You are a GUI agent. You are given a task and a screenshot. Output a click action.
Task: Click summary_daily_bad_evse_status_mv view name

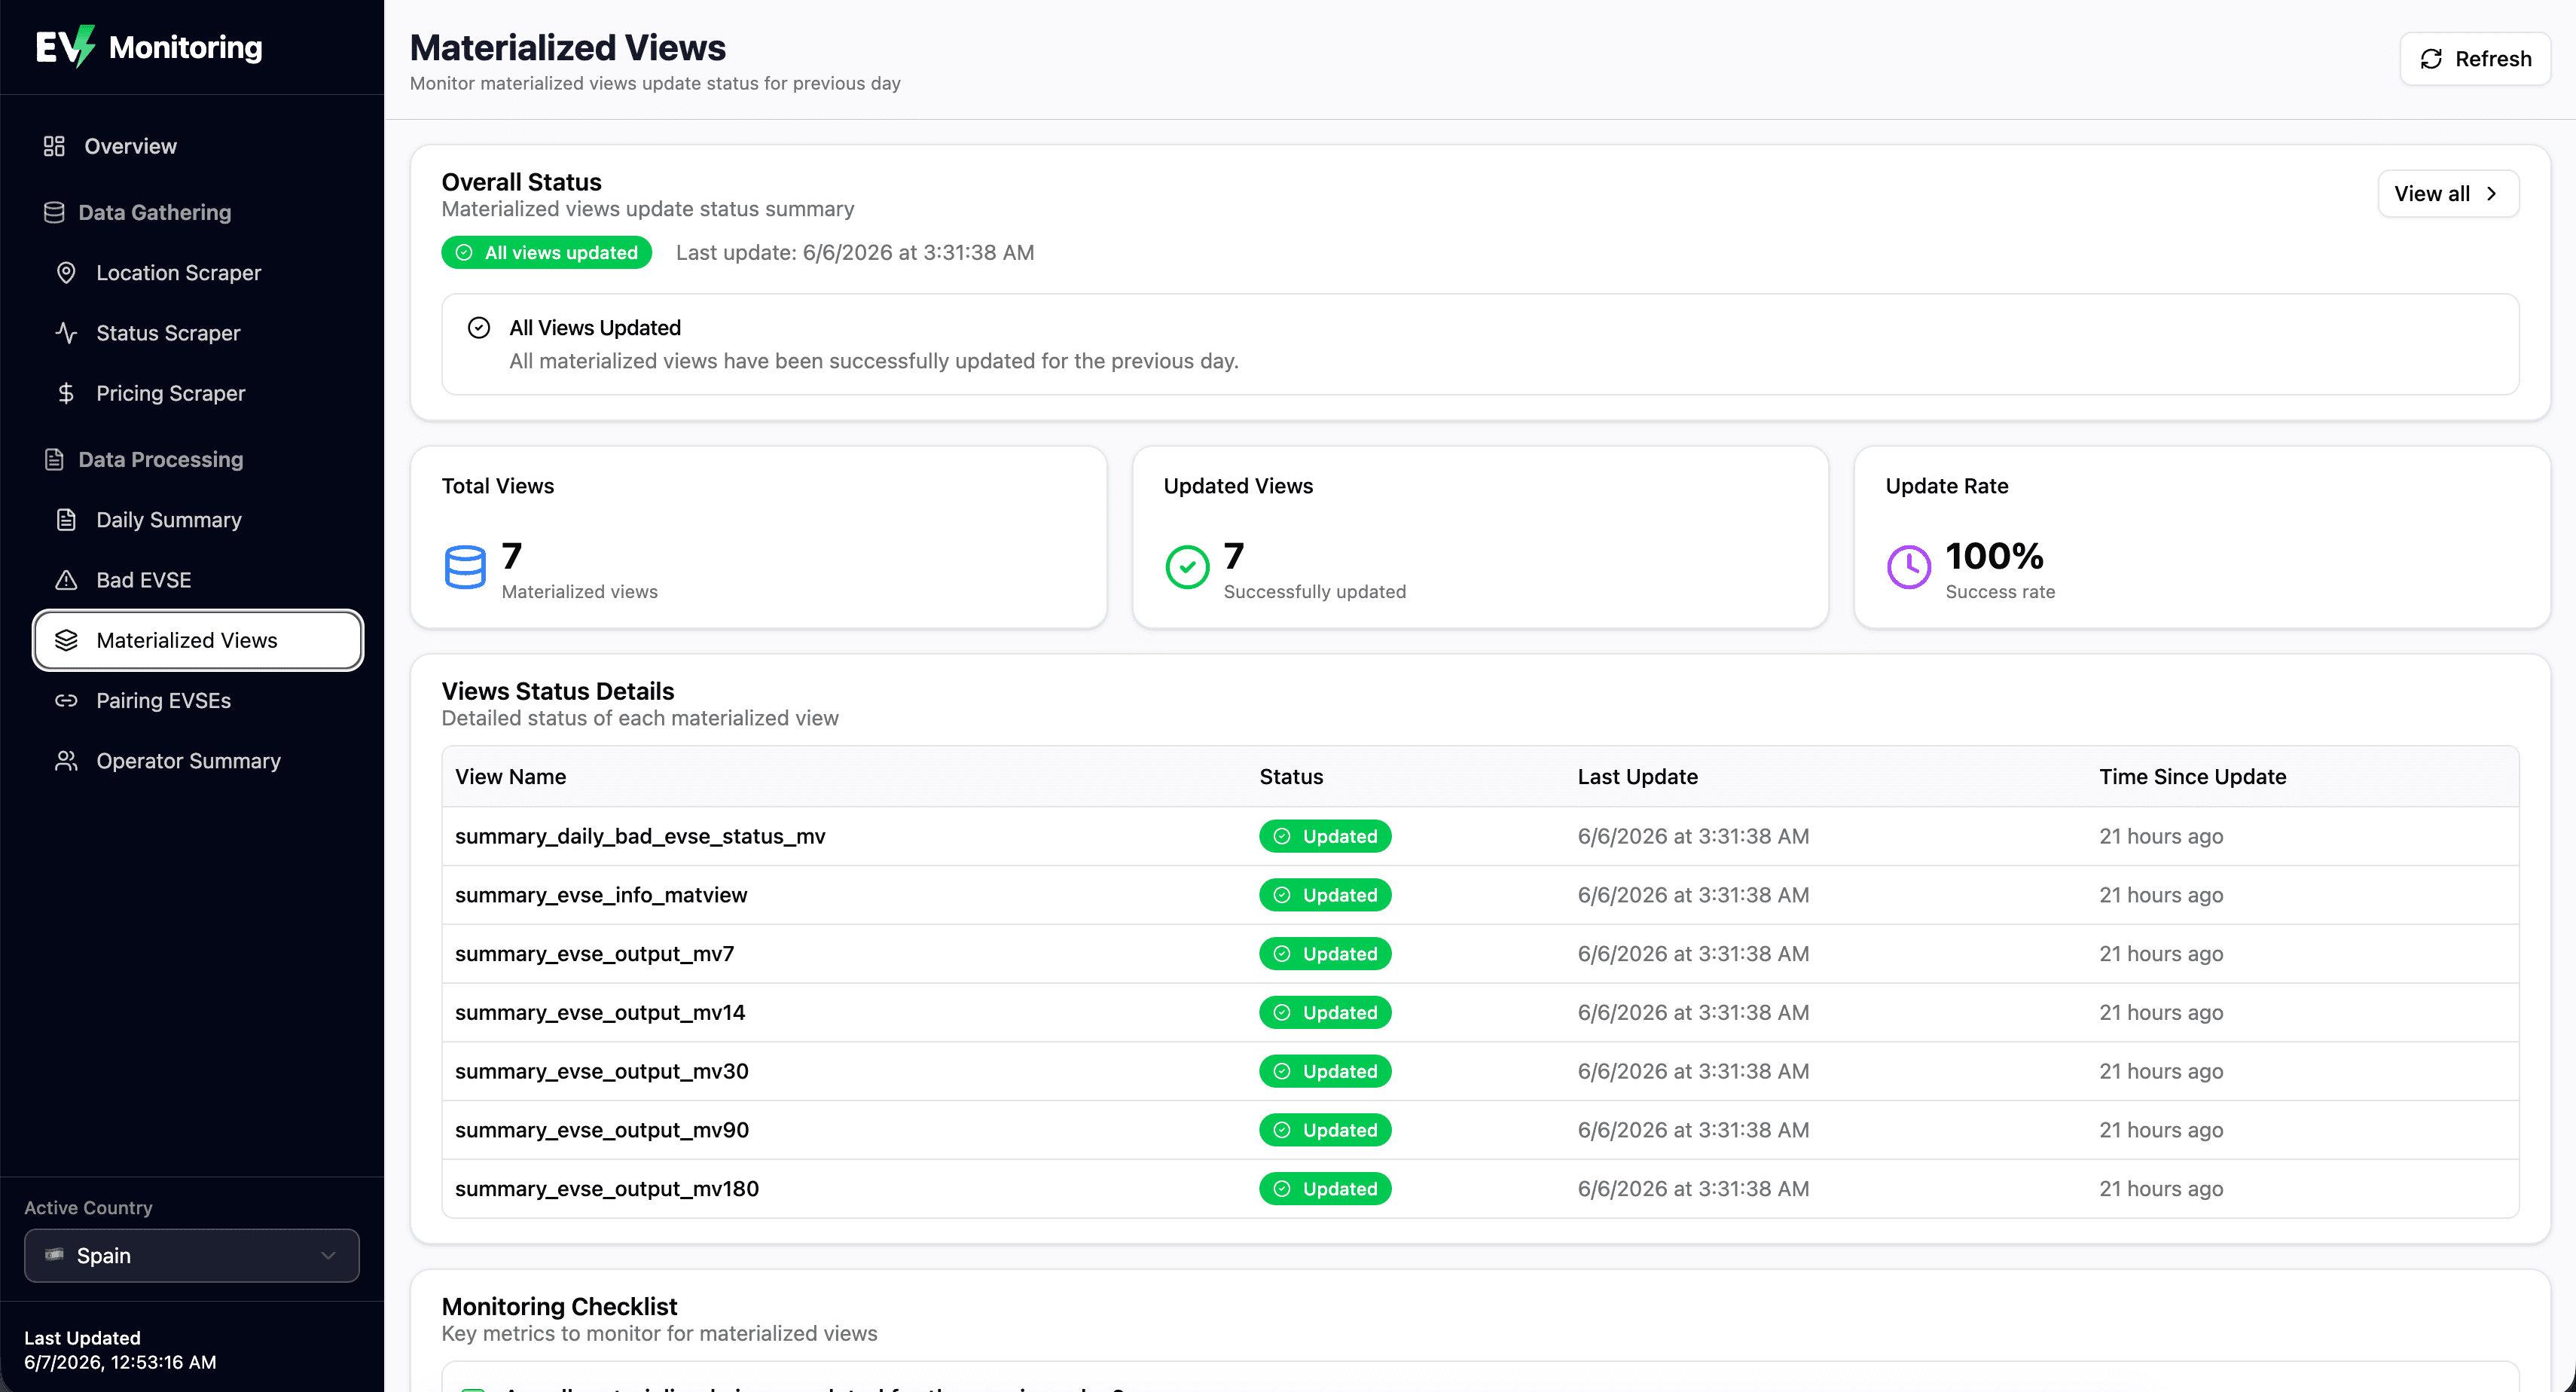(640, 836)
